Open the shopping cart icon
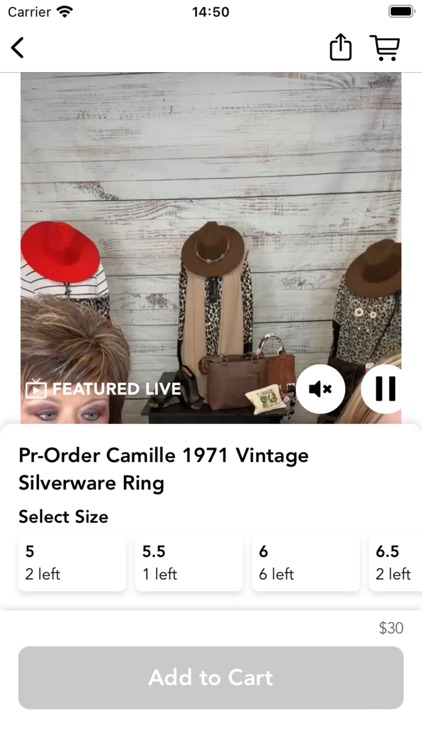Image resolution: width=422 pixels, height=750 pixels. pos(385,47)
